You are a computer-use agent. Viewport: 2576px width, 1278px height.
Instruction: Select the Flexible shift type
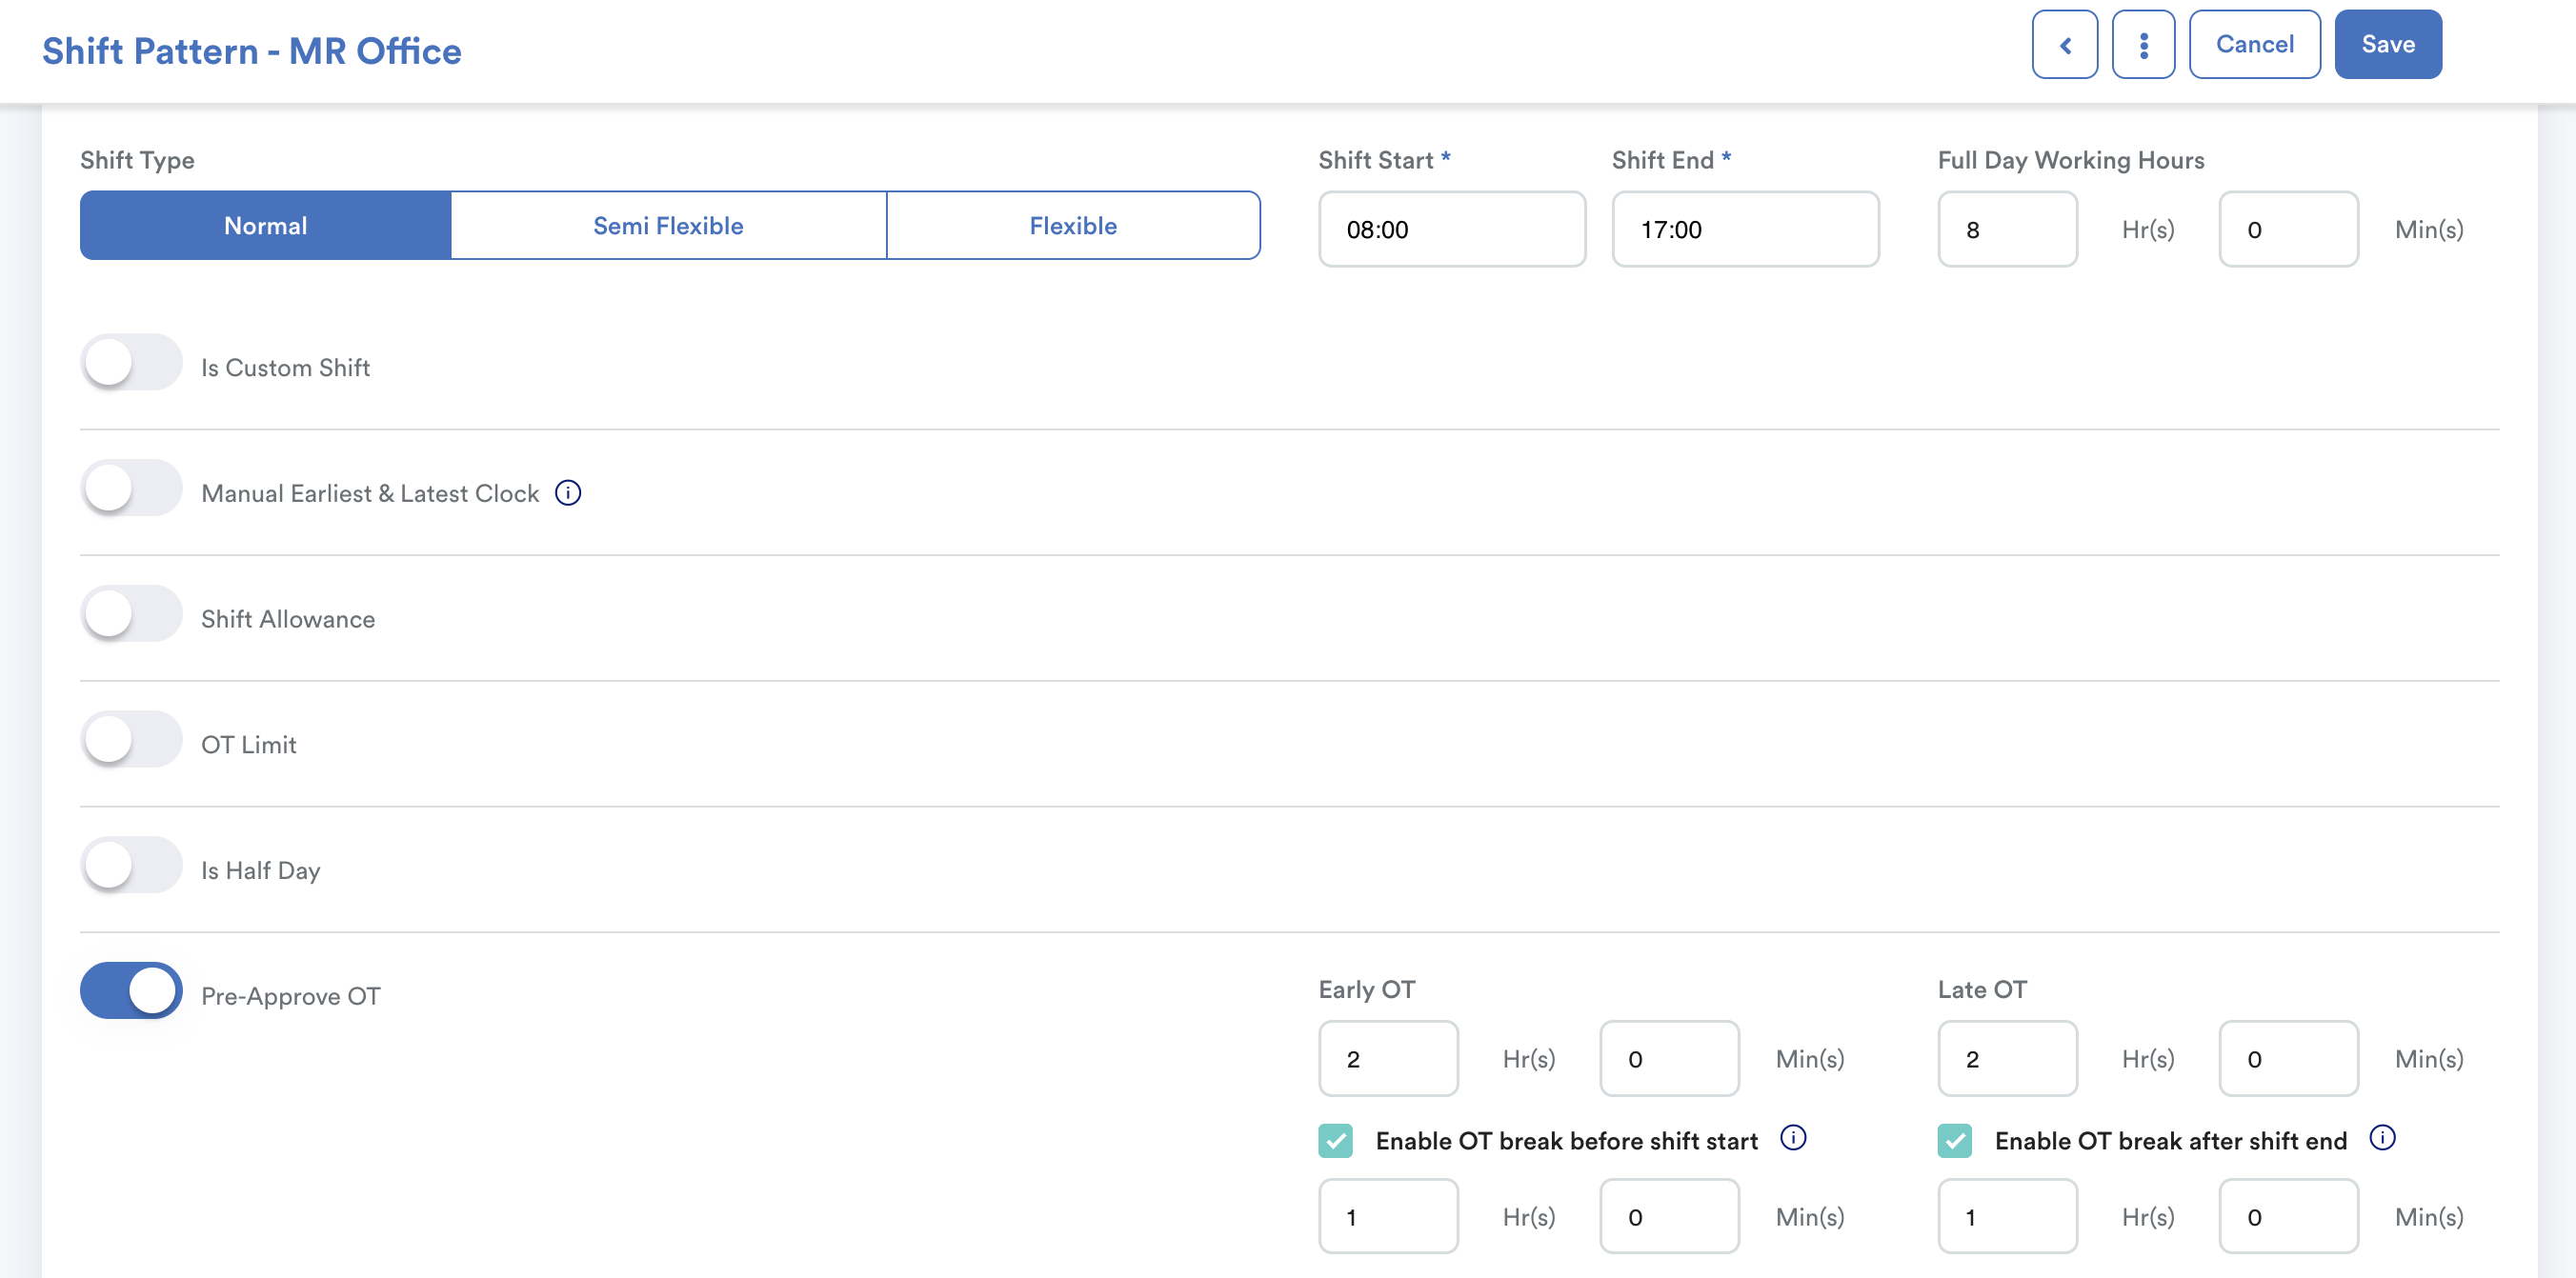pyautogui.click(x=1072, y=226)
